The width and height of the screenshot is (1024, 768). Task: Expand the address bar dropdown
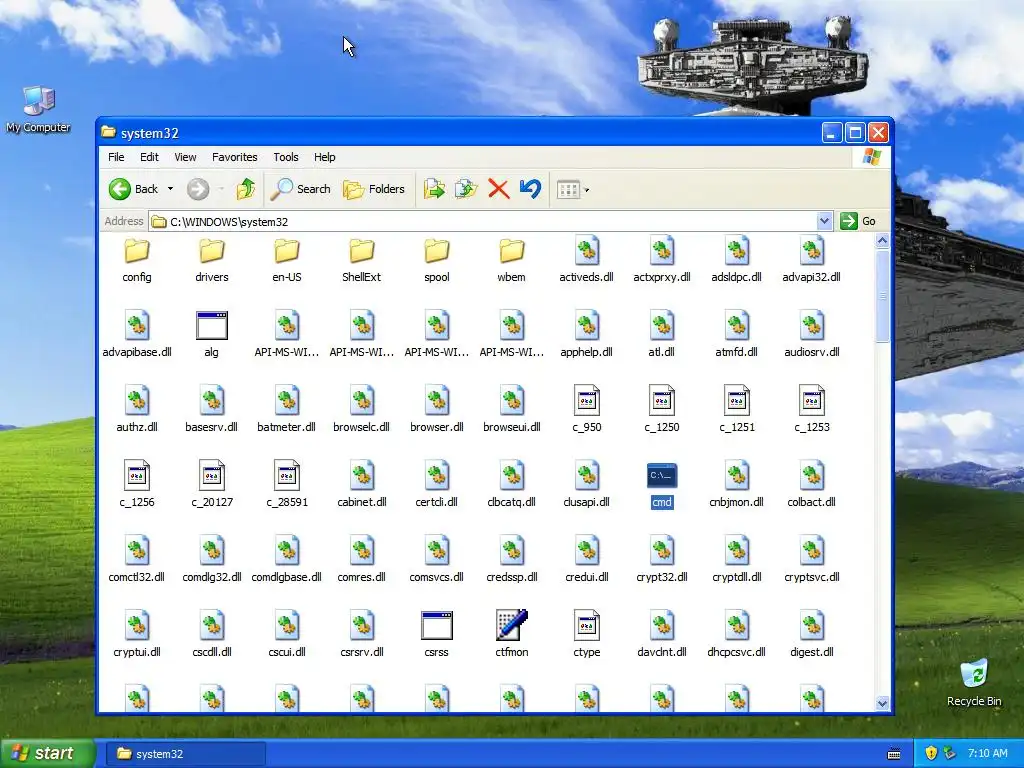tap(824, 221)
